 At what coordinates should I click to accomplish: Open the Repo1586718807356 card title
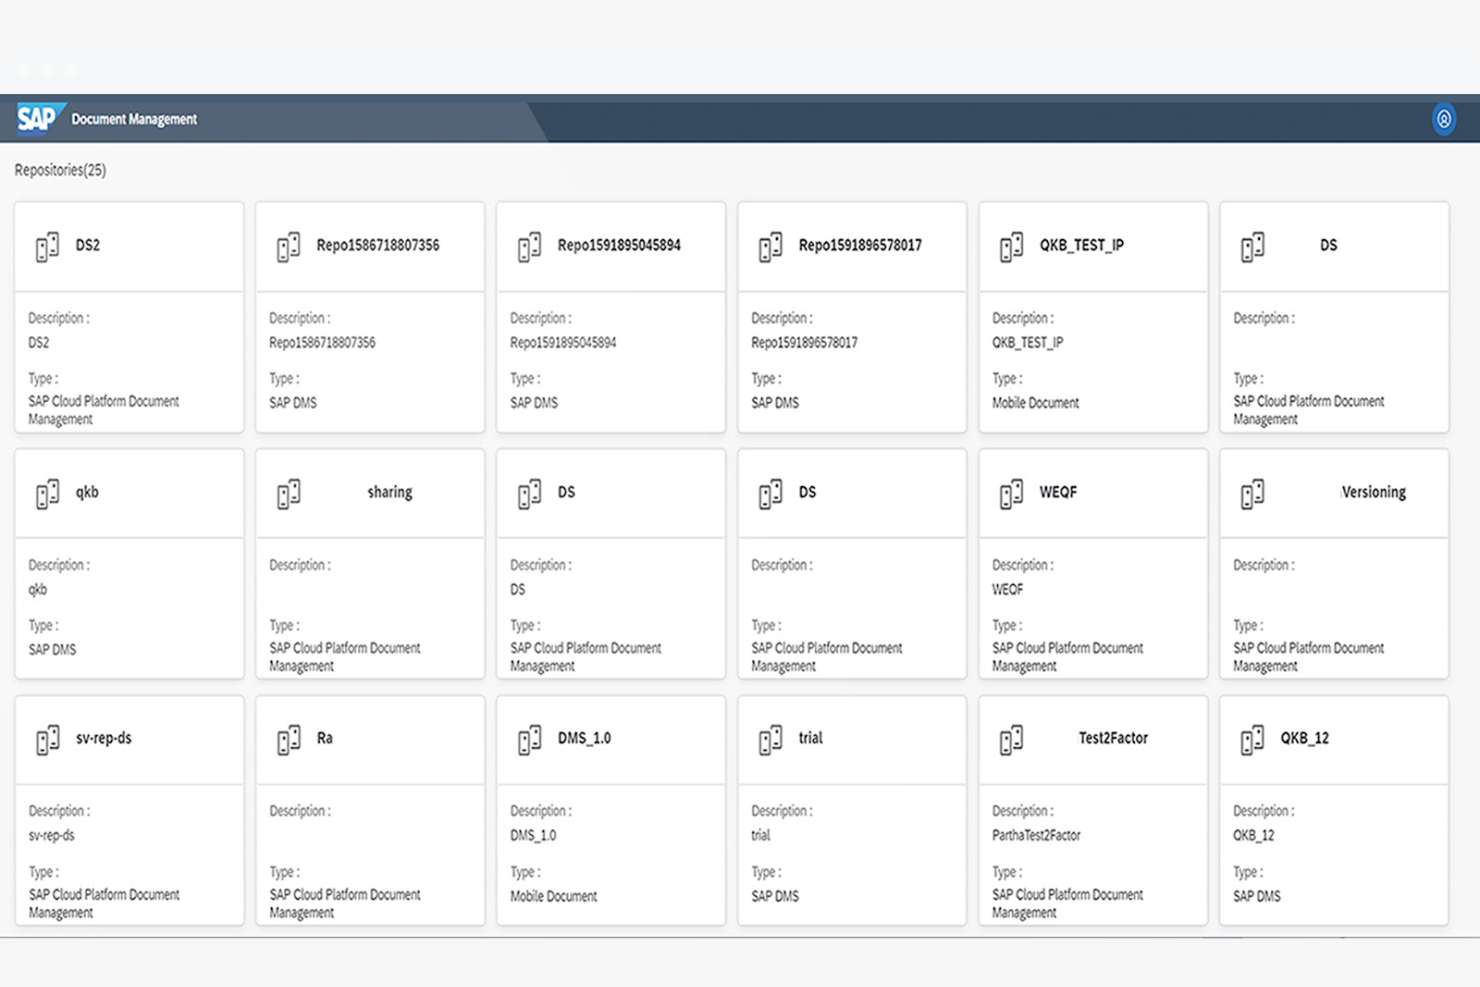tap(378, 245)
